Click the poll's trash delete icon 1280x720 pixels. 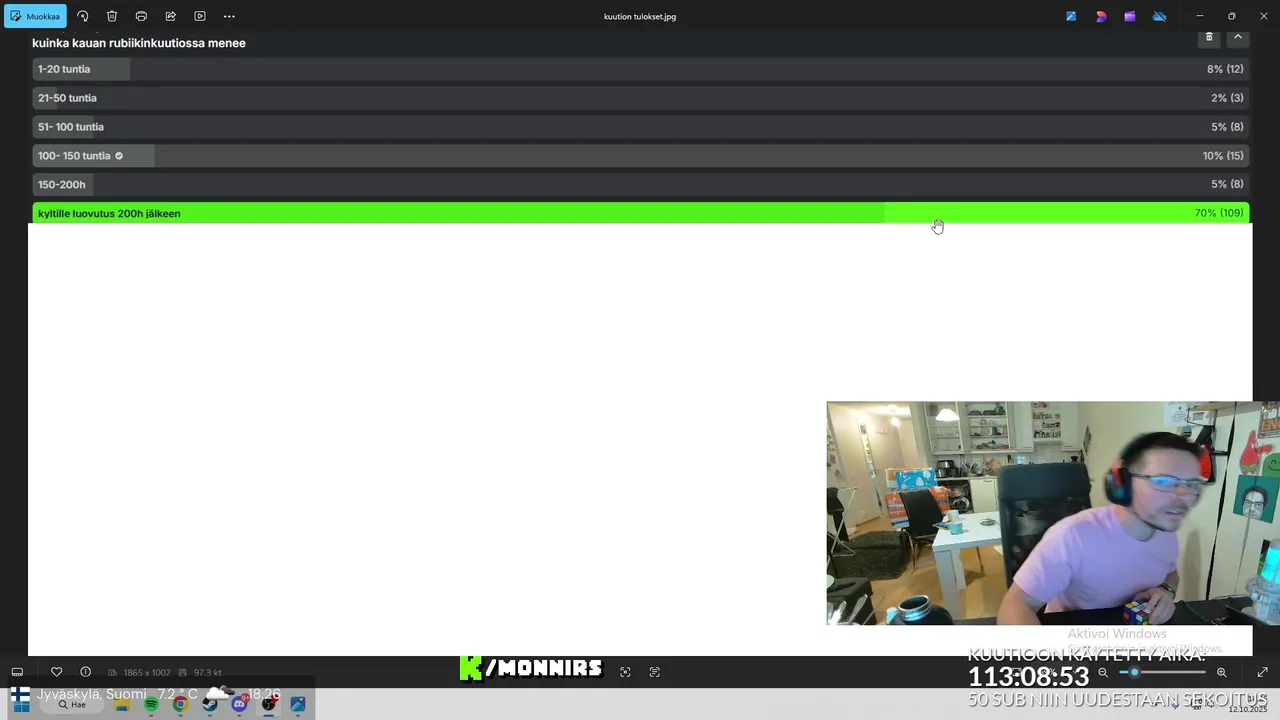(1209, 37)
